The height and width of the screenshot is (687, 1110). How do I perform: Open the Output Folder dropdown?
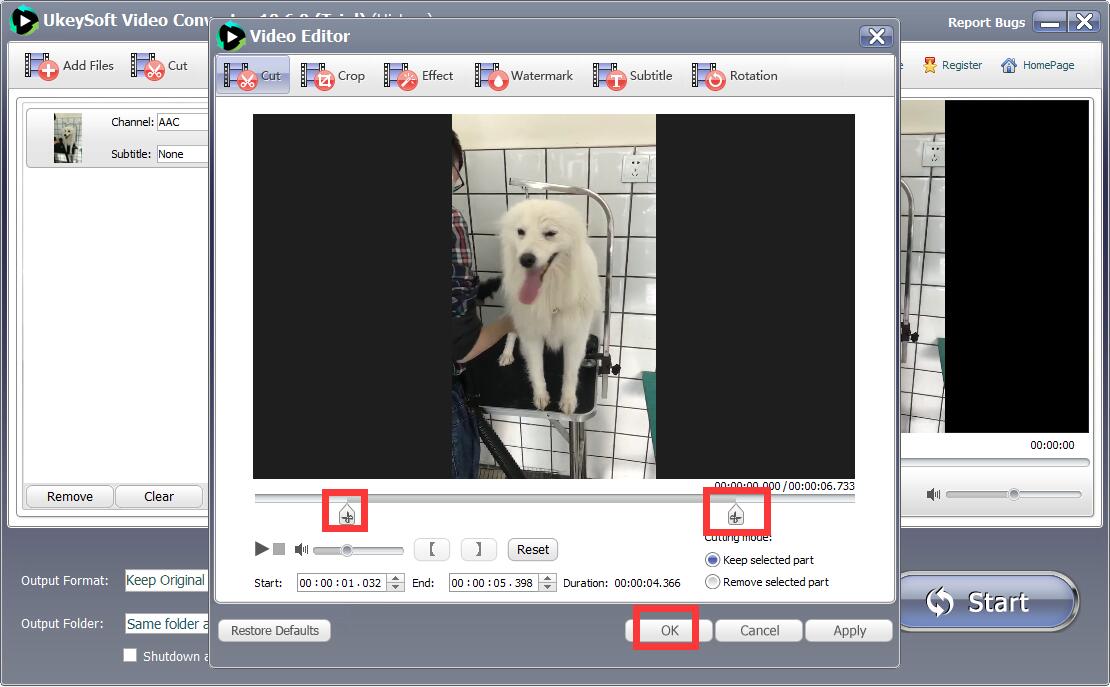click(167, 623)
